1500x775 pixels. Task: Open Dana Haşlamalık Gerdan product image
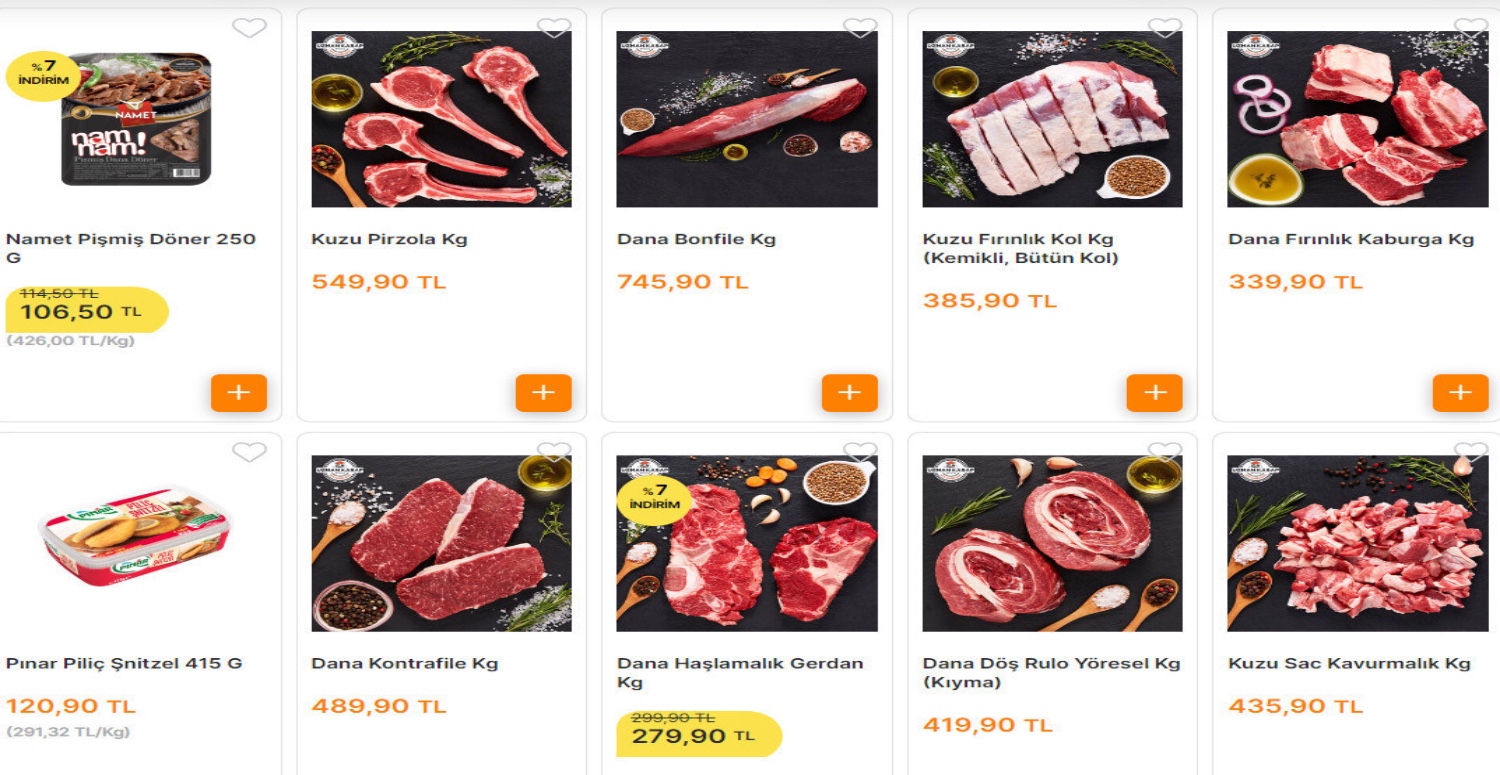pyautogui.click(x=747, y=544)
